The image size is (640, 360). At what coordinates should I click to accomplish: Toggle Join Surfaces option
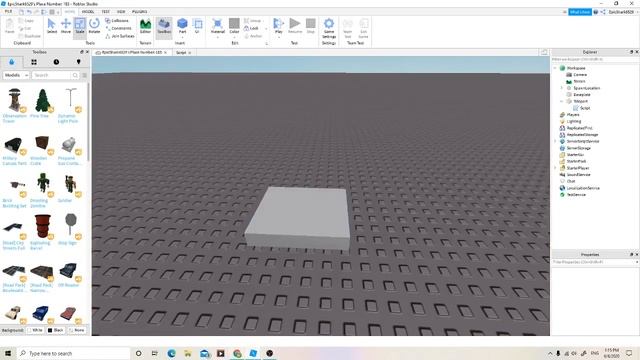point(120,36)
